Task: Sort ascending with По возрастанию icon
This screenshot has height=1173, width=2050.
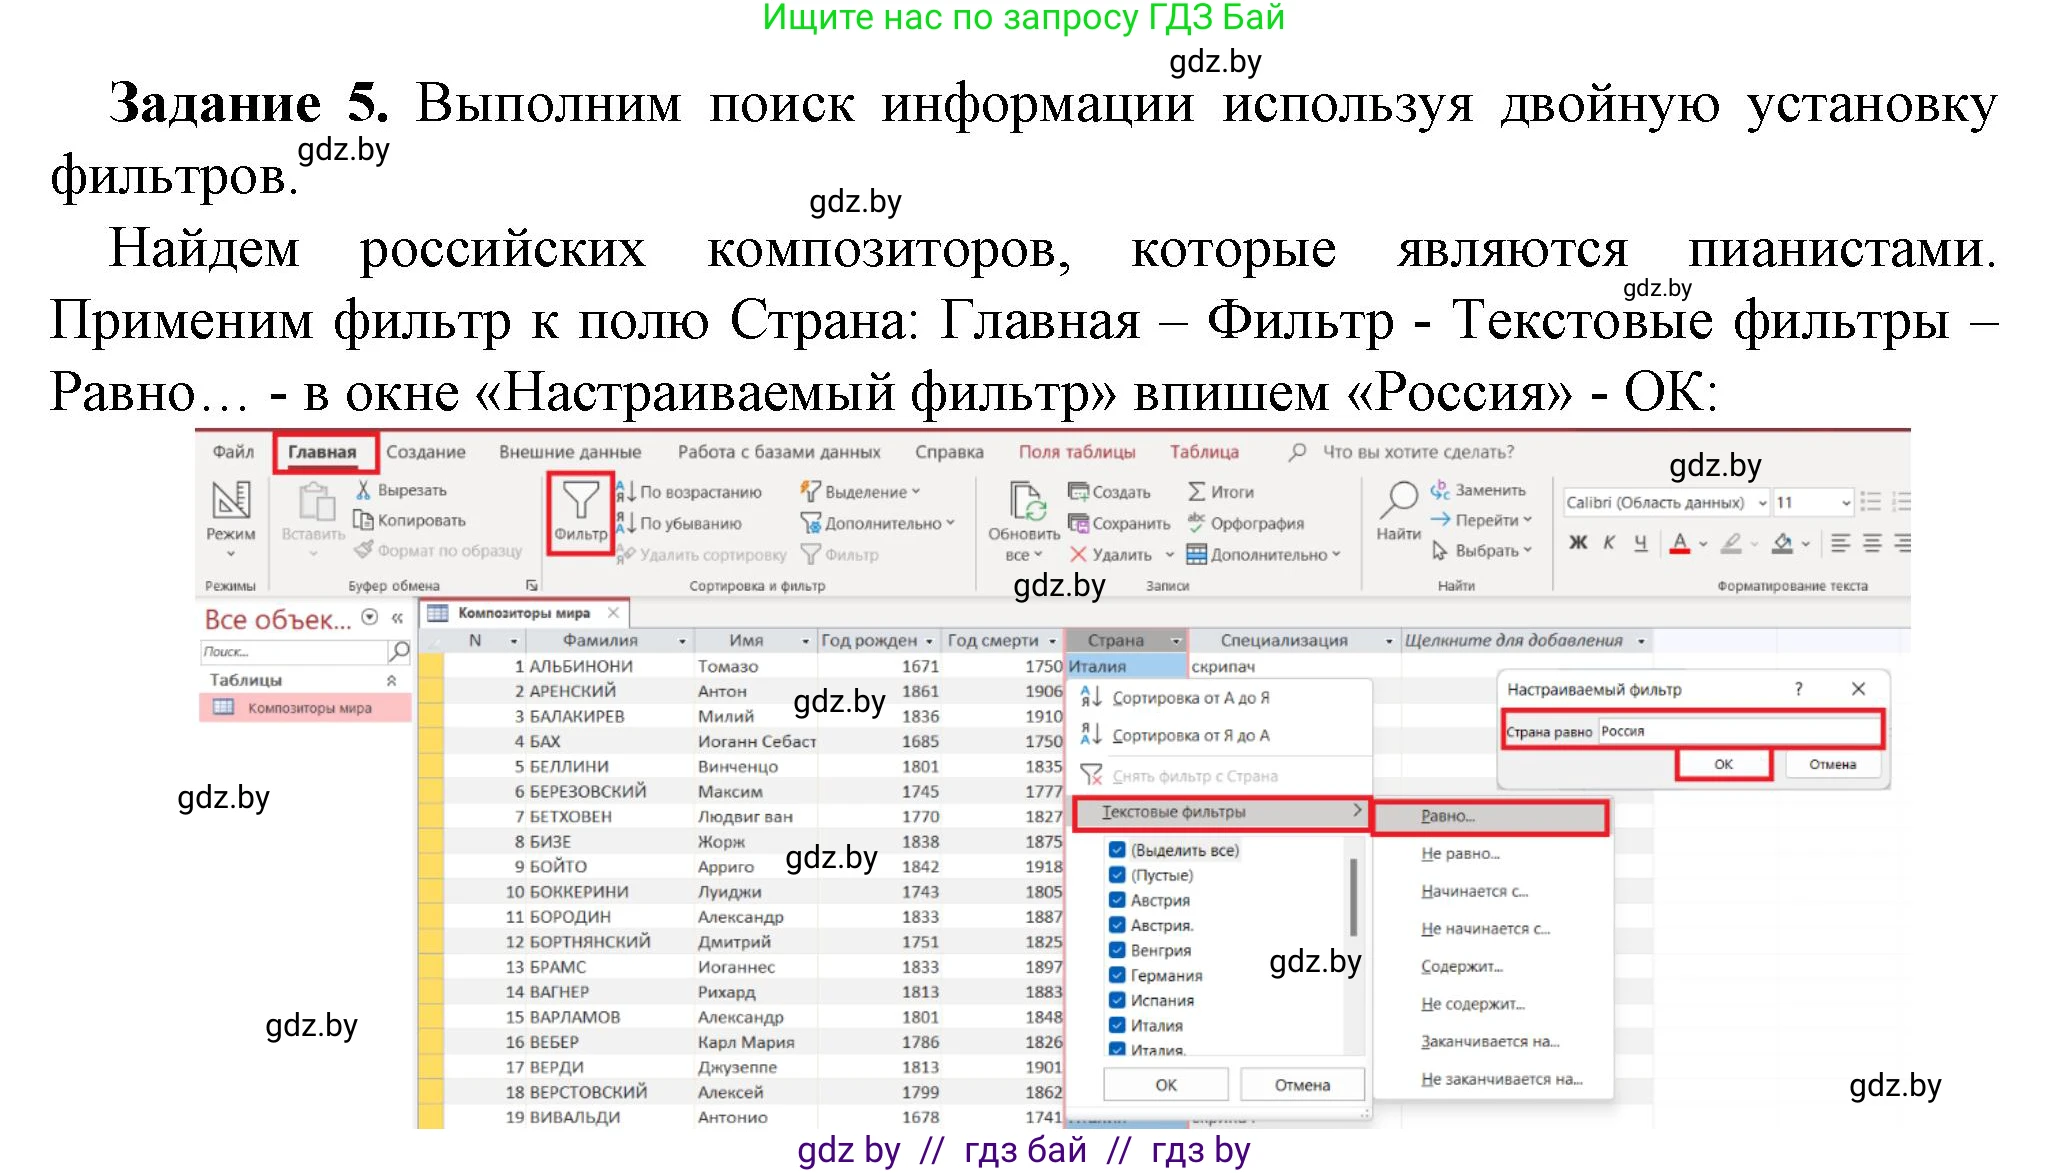Action: pos(628,492)
